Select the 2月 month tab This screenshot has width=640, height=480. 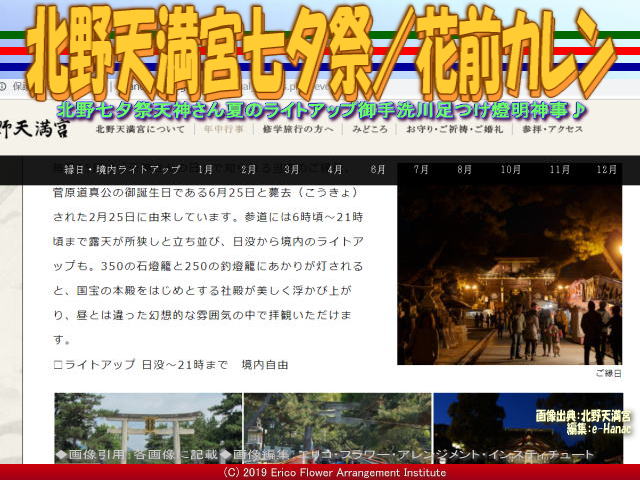248,169
